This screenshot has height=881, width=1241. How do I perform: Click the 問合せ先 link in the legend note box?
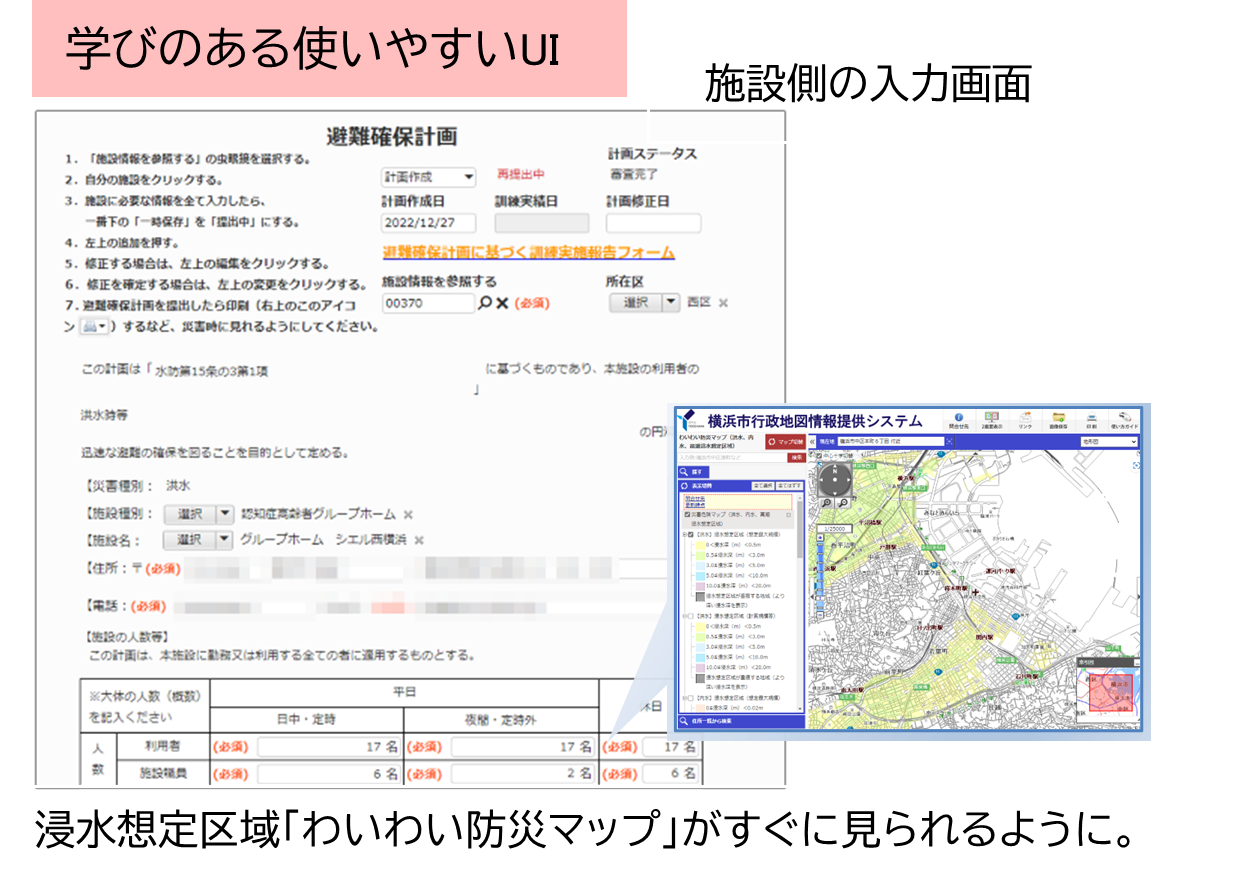click(695, 499)
